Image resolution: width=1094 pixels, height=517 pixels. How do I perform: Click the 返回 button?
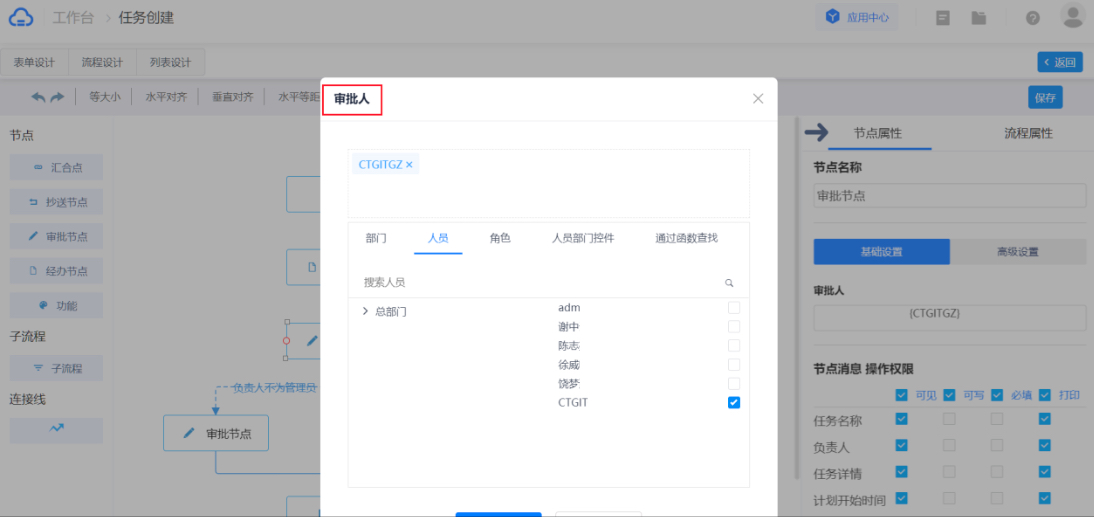[1060, 62]
